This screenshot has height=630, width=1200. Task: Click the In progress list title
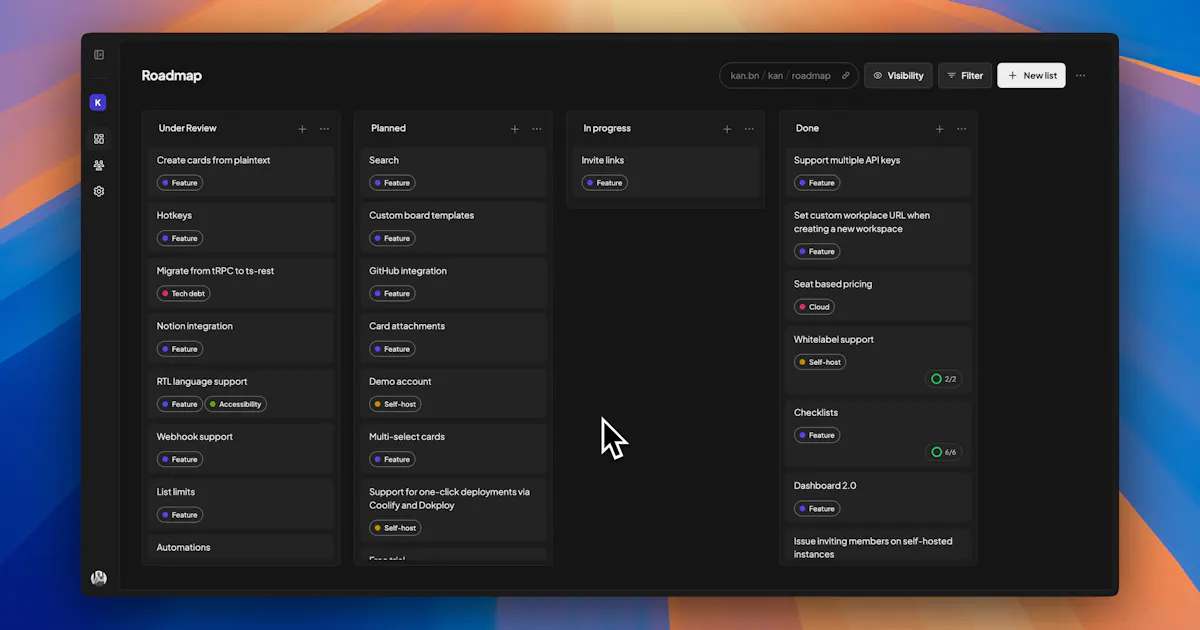pyautogui.click(x=607, y=129)
